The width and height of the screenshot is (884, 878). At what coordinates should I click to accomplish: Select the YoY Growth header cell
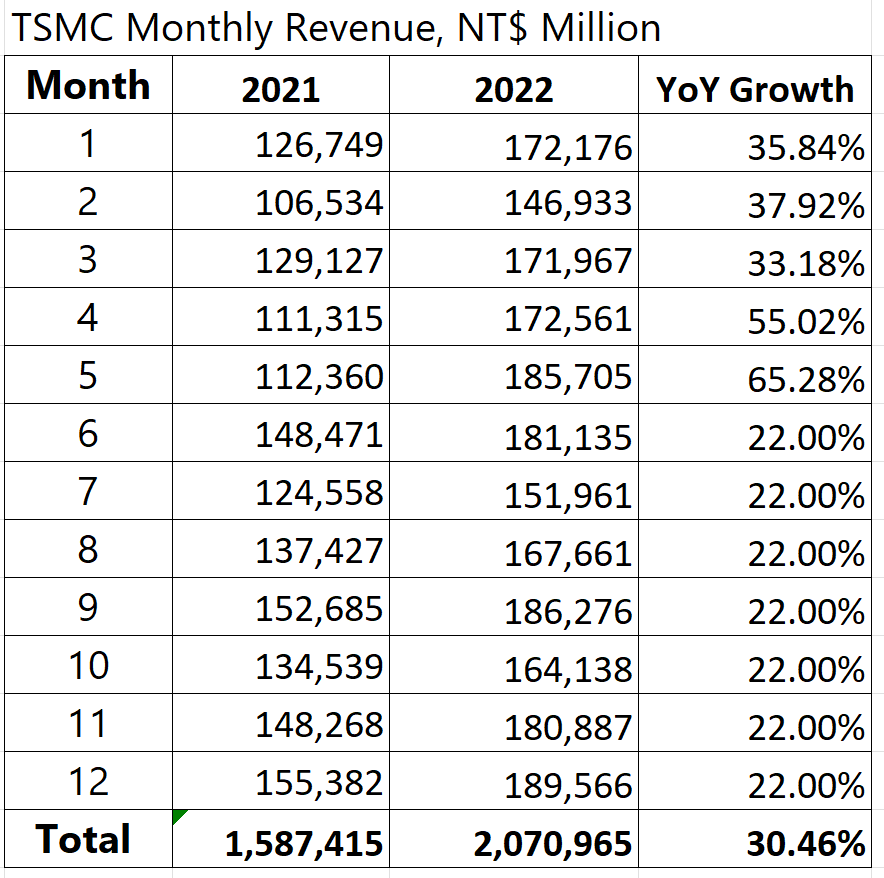click(755, 88)
